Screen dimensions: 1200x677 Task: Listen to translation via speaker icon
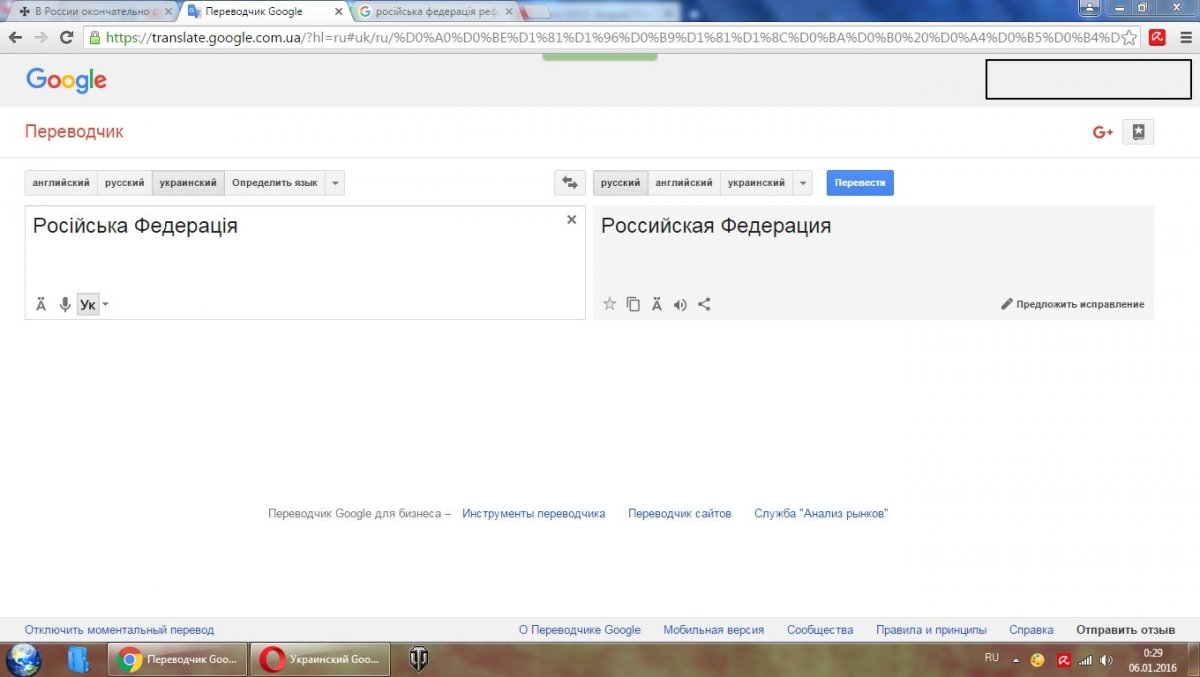(680, 305)
